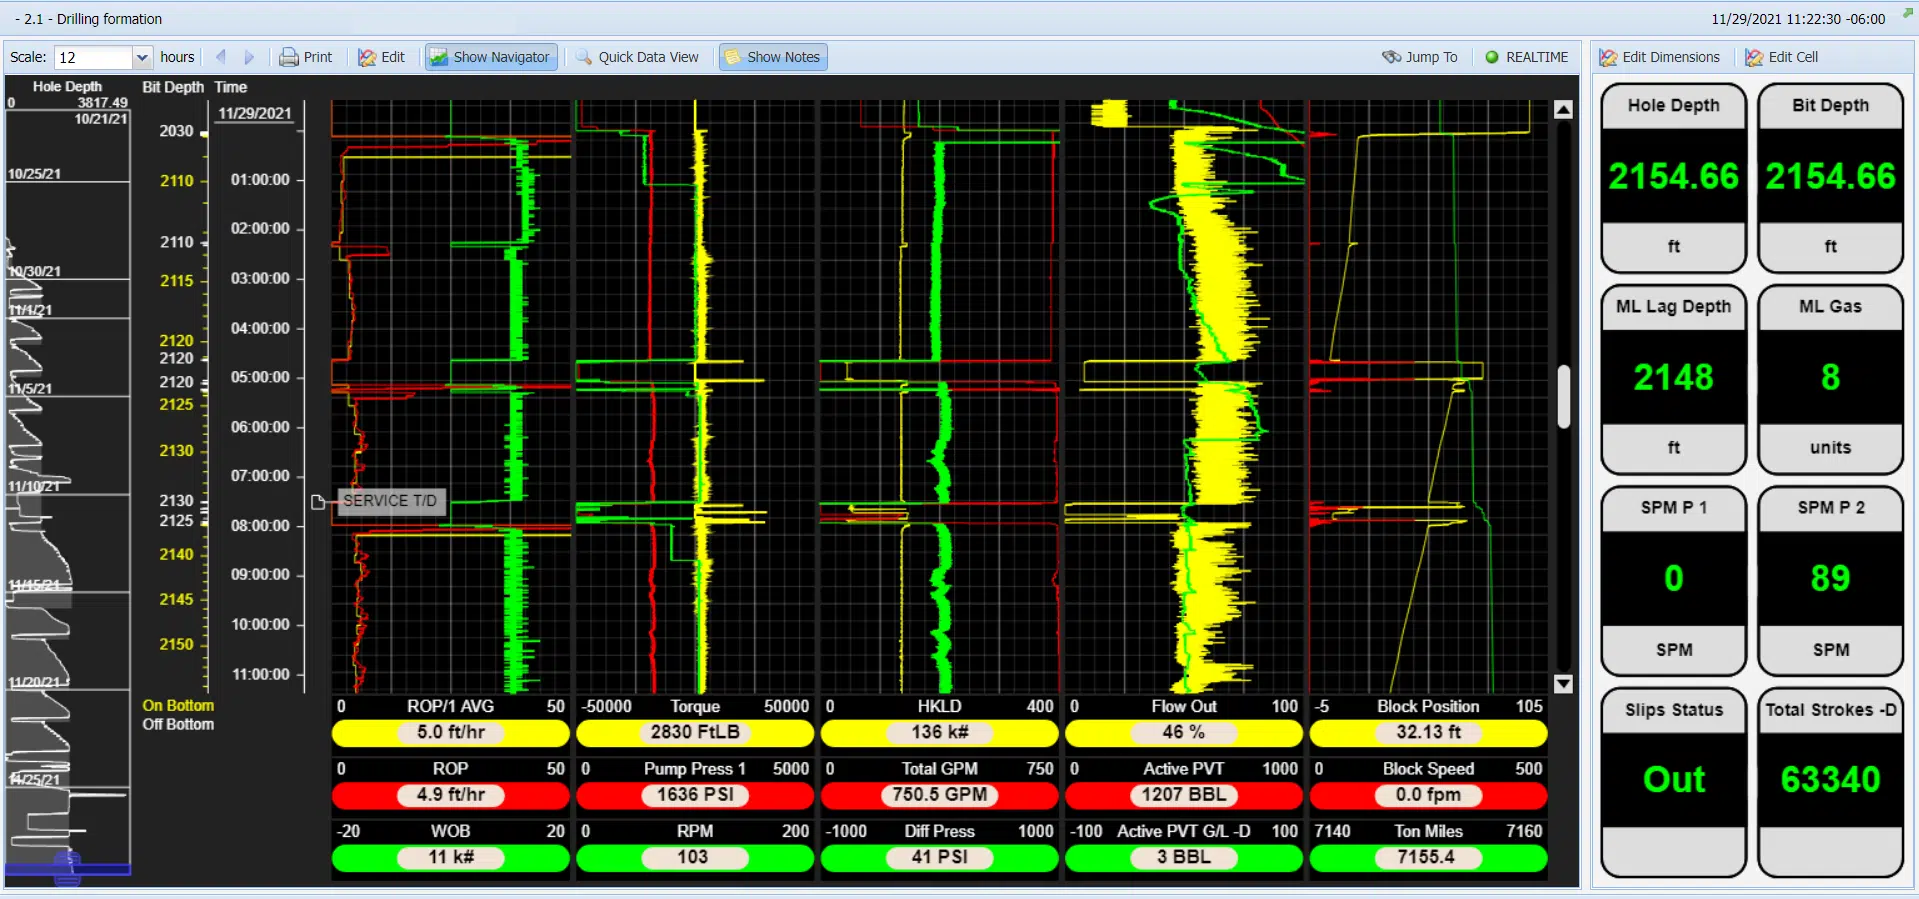Click the Print icon in toolbar
The height and width of the screenshot is (899, 1919).
(x=289, y=57)
